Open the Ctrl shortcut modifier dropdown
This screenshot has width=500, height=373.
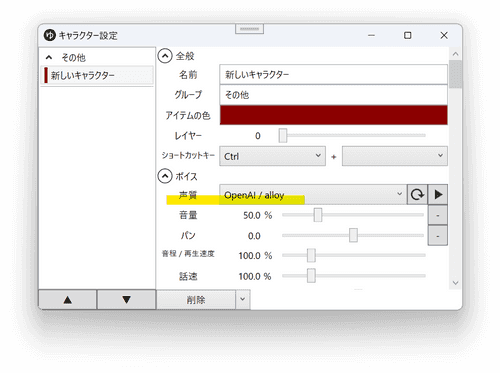[x=272, y=156]
